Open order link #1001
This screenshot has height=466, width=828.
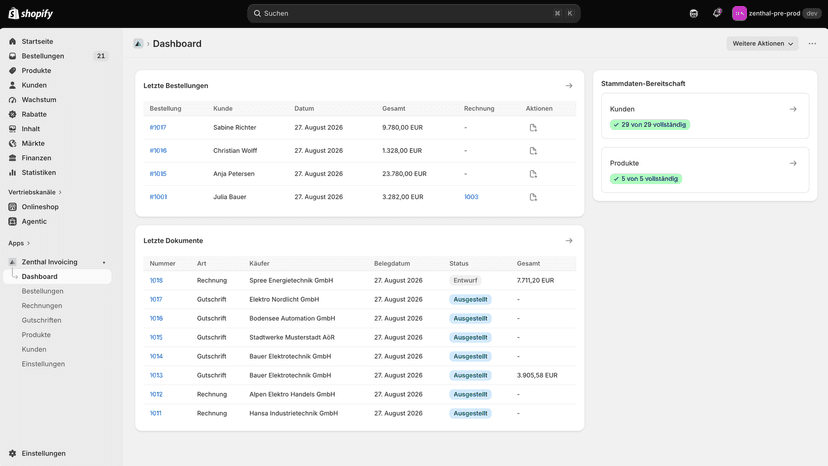pyautogui.click(x=158, y=197)
